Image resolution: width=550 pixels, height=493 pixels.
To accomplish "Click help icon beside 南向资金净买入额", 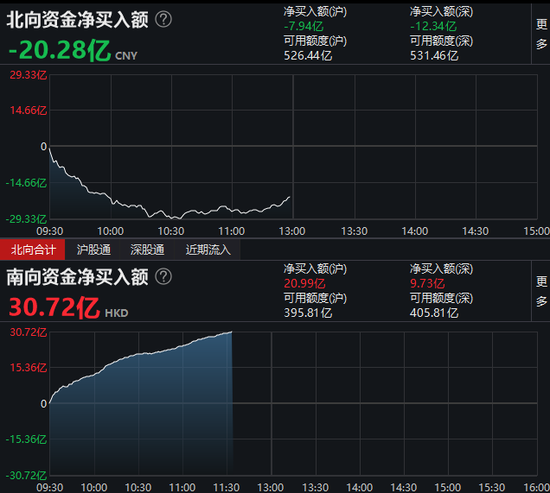I will [163, 277].
